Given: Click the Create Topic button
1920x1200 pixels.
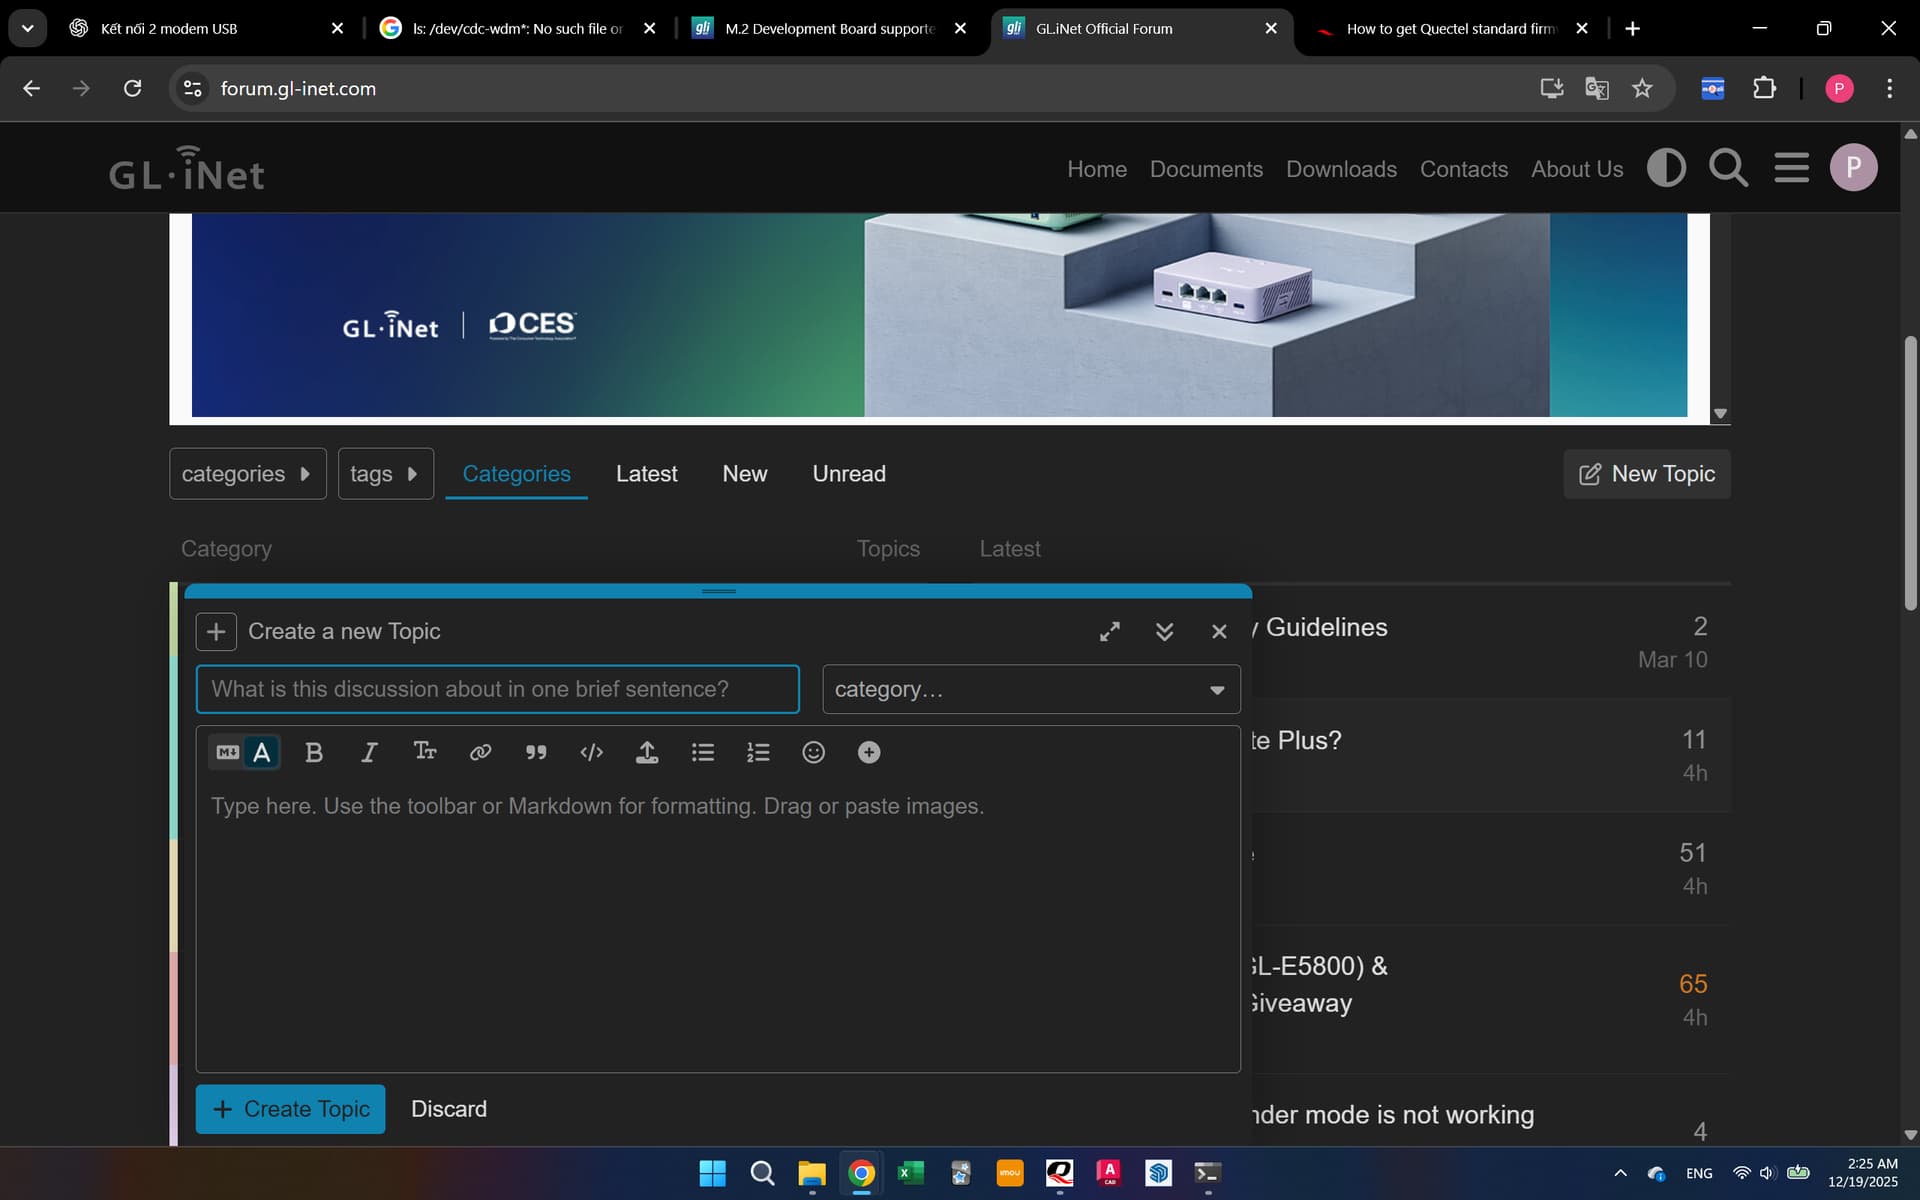Looking at the screenshot, I should tap(290, 1109).
